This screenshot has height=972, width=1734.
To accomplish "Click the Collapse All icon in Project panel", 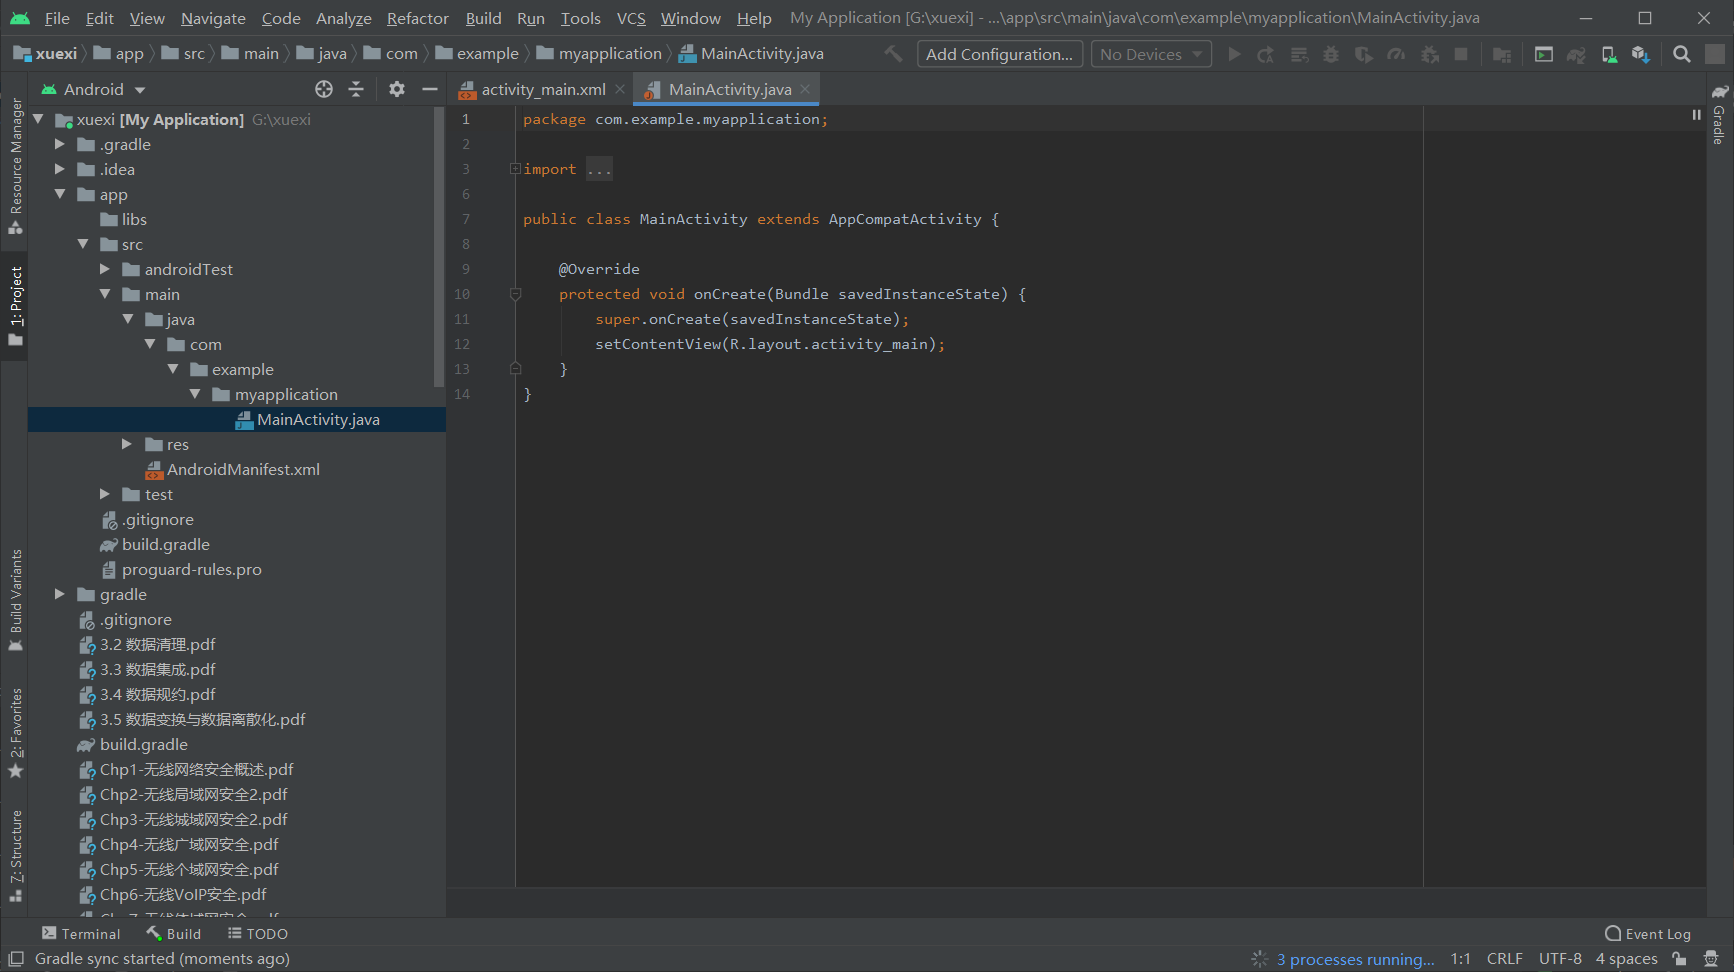I will click(x=356, y=89).
